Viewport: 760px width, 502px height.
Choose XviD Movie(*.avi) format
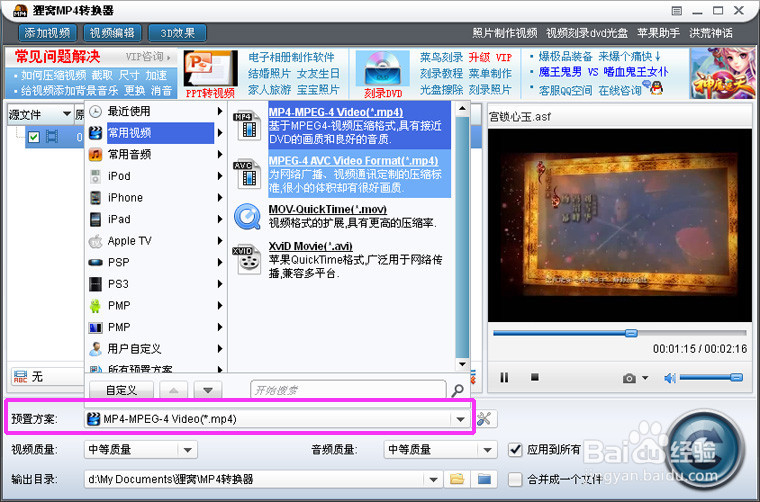(311, 246)
